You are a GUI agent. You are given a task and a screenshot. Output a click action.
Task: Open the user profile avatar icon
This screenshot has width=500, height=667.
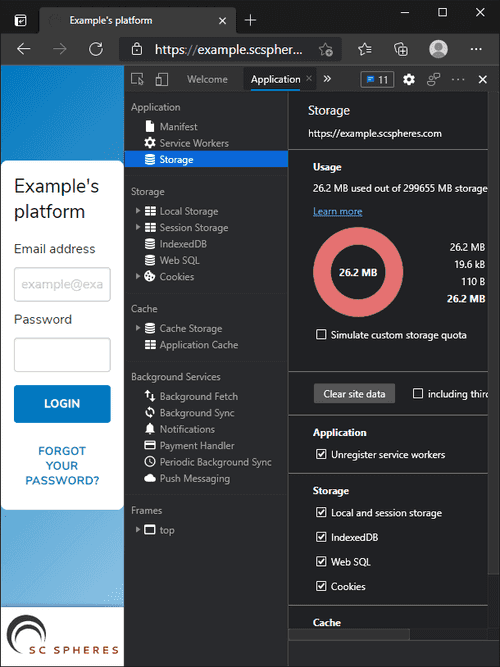(438, 49)
